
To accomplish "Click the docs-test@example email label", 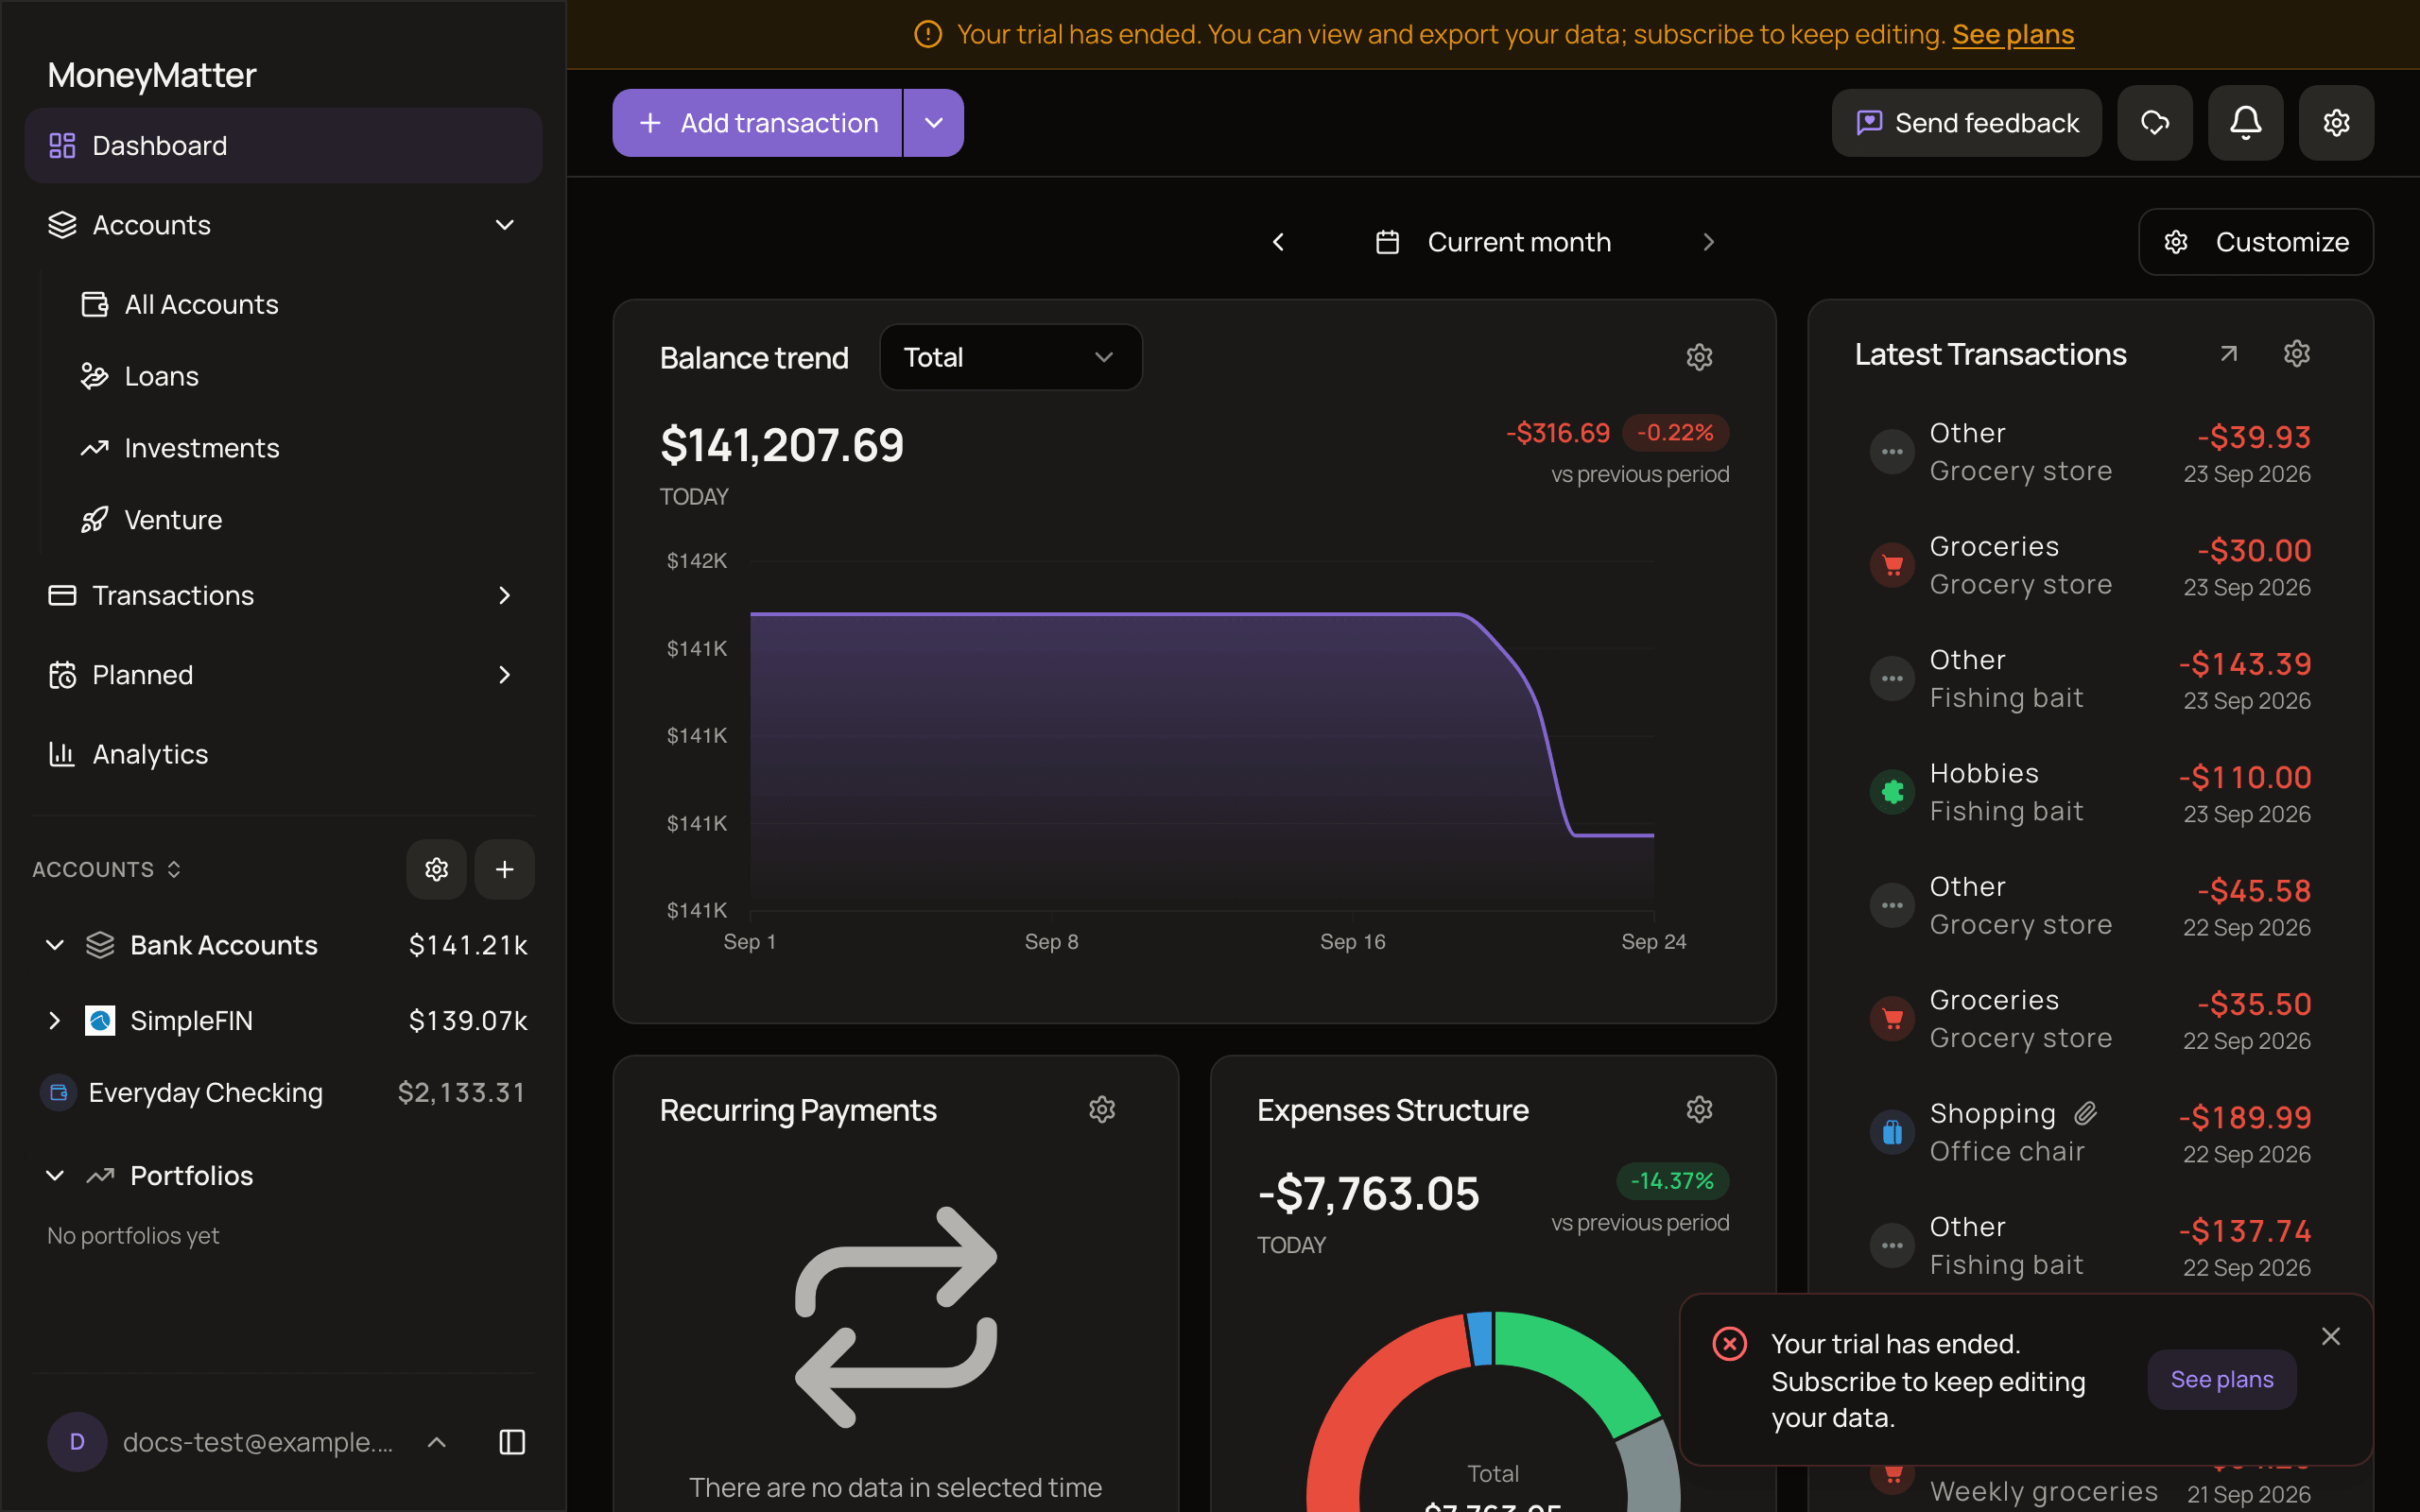I will [258, 1442].
